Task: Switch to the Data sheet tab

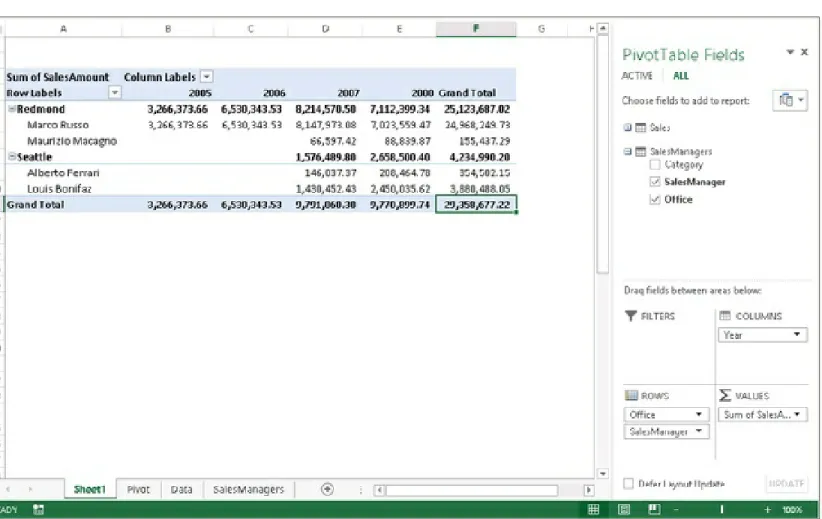Action: pyautogui.click(x=181, y=489)
